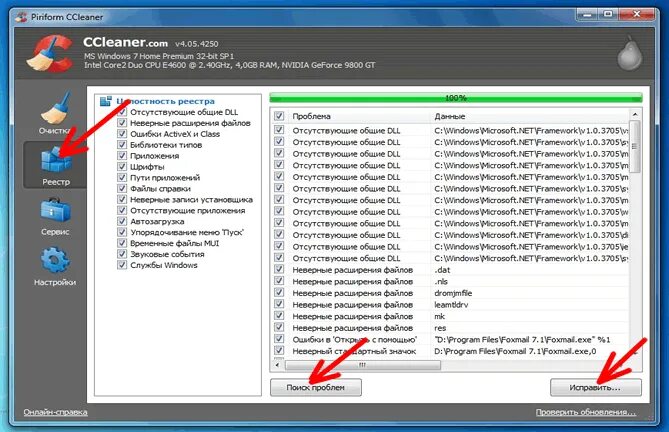The image size is (669, 432).
Task: Toggle 'Приложения' checkbox
Action: 122,156
